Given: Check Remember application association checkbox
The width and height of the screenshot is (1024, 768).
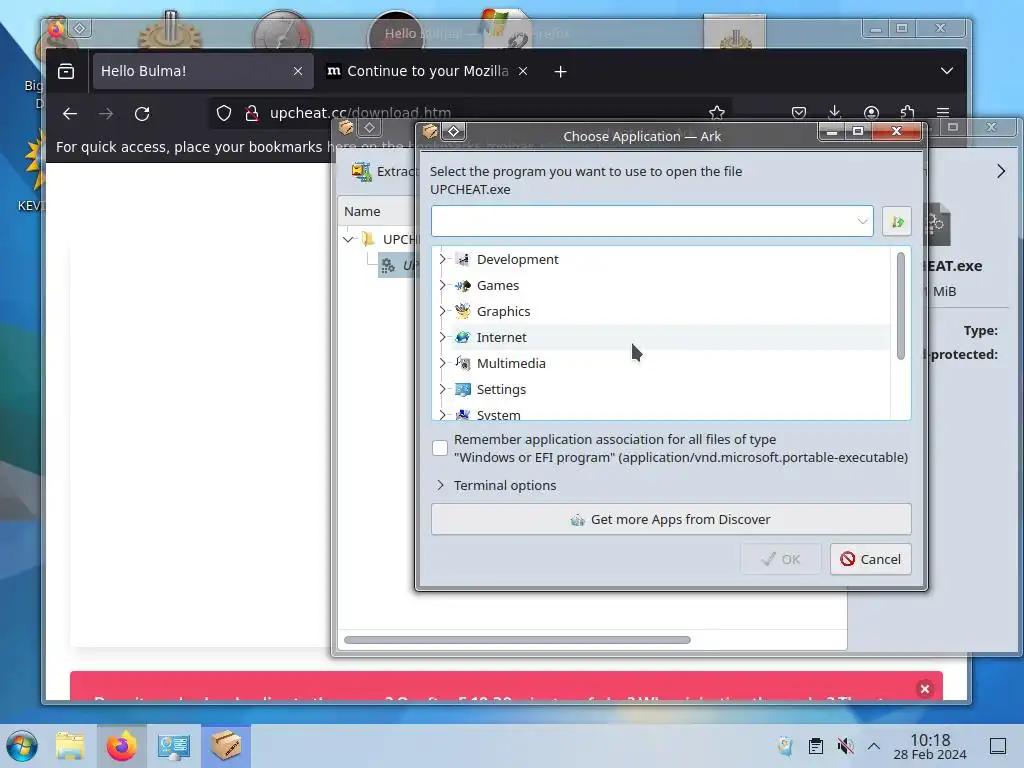Looking at the screenshot, I should click(x=440, y=448).
